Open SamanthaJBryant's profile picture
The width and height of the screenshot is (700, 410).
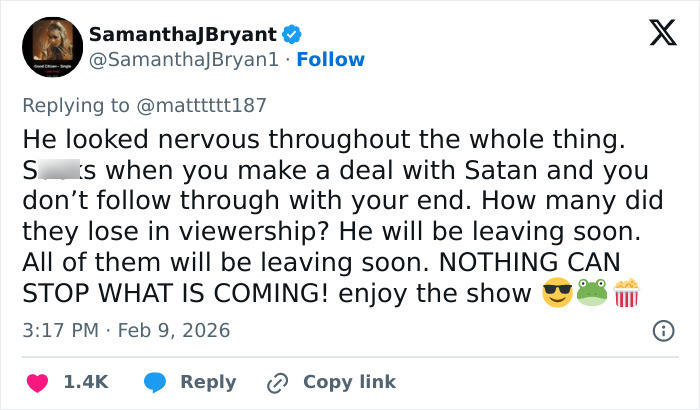(x=52, y=47)
